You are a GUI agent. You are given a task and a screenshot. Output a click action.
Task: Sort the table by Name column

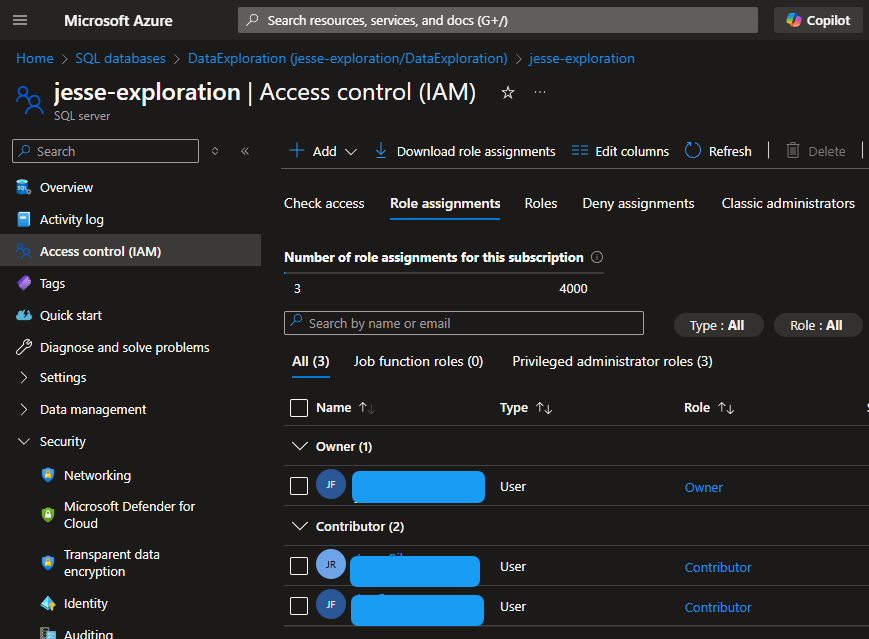[x=346, y=408]
